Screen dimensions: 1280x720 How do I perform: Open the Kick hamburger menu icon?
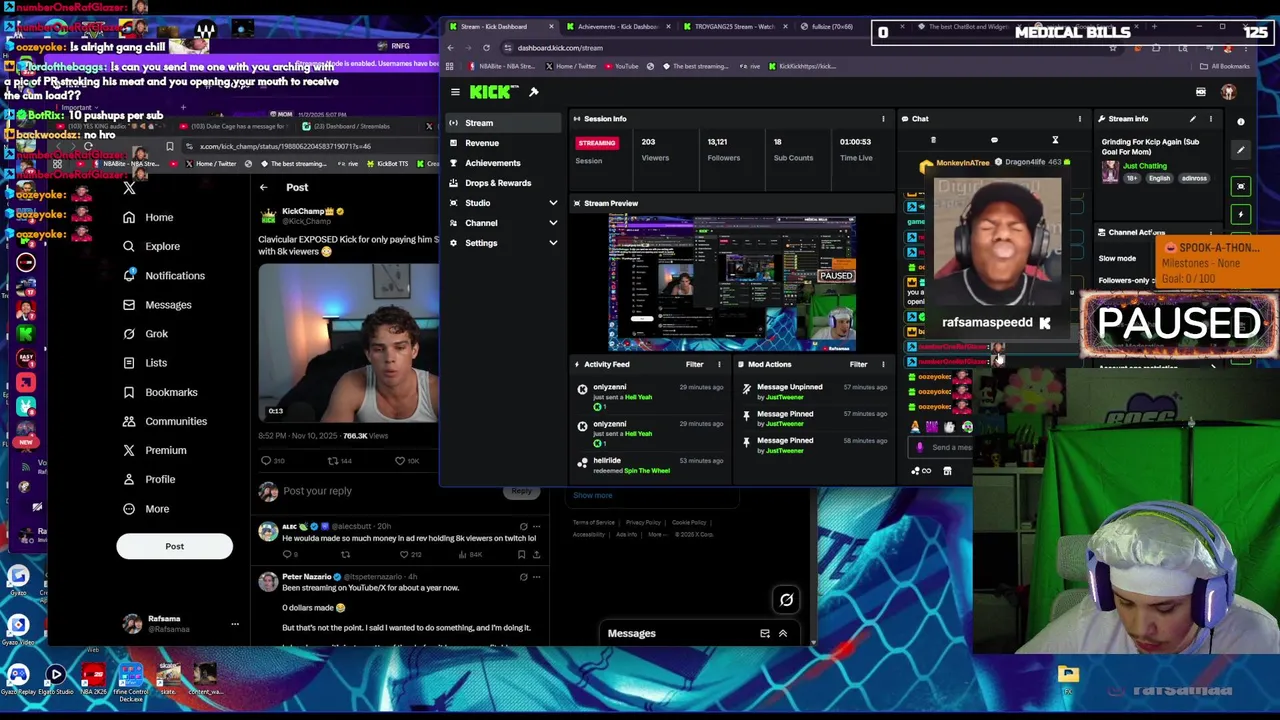tap(455, 92)
